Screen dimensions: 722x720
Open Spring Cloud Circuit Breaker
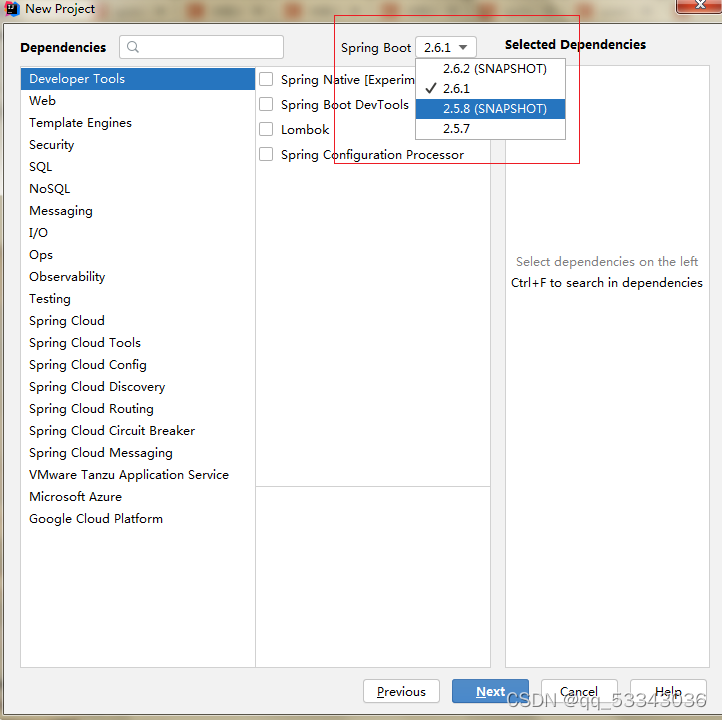click(138, 431)
